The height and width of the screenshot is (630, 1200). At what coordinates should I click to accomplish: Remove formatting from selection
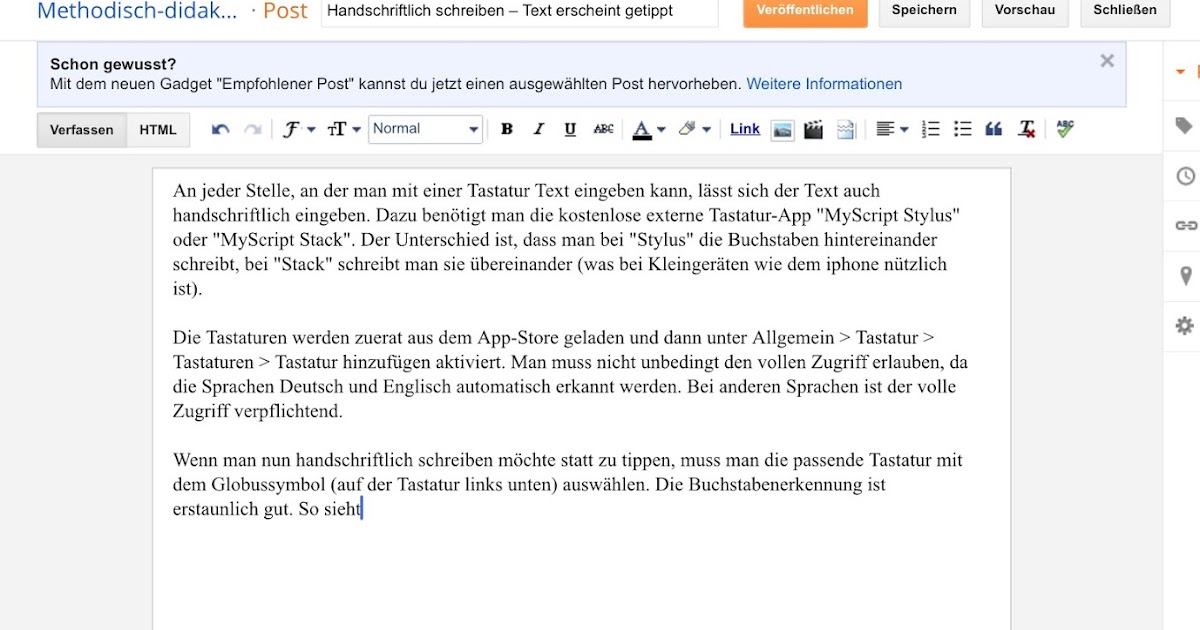tap(1026, 129)
